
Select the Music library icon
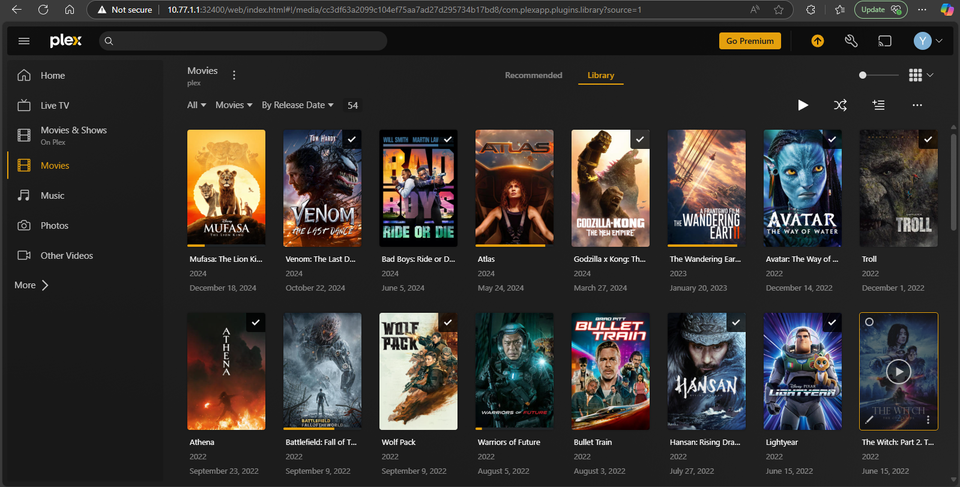24,195
